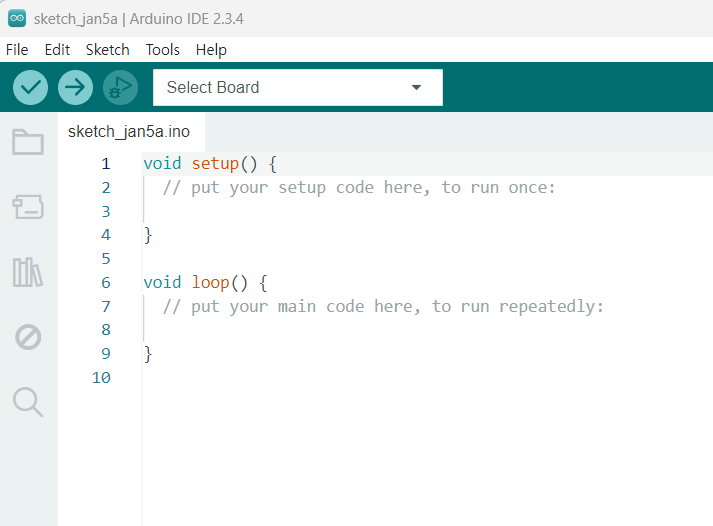Click line number 6 in gutter
713x526 pixels.
coord(106,283)
